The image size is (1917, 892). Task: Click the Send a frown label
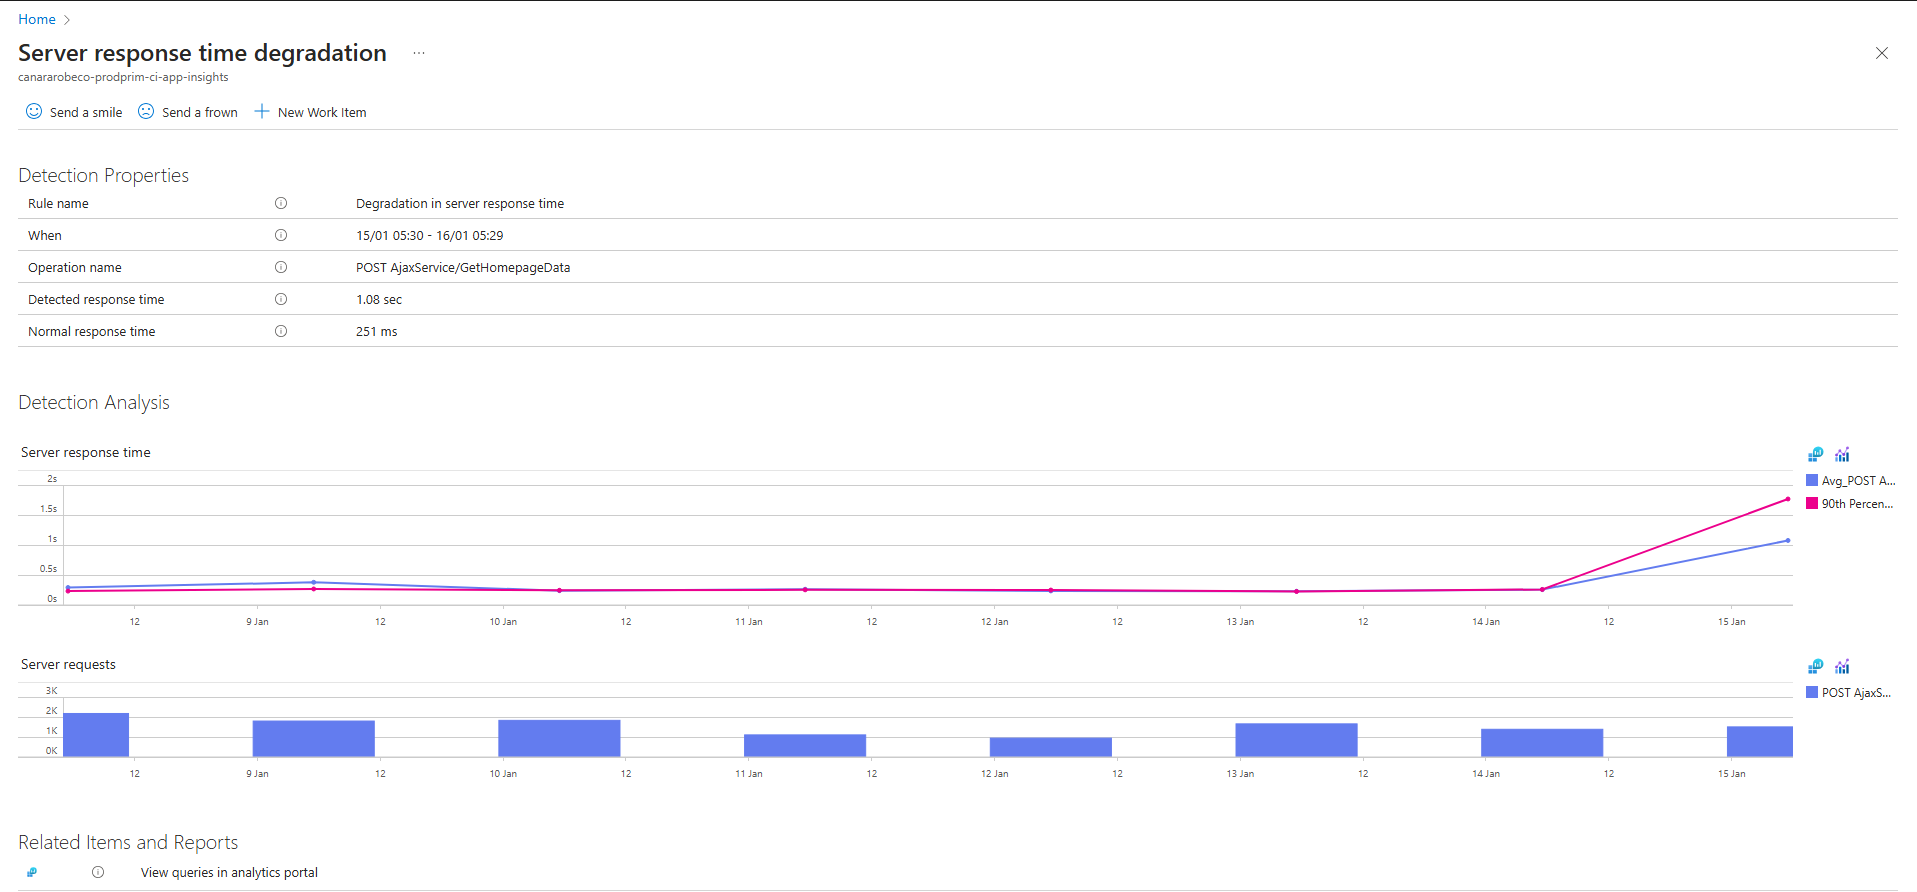click(200, 112)
